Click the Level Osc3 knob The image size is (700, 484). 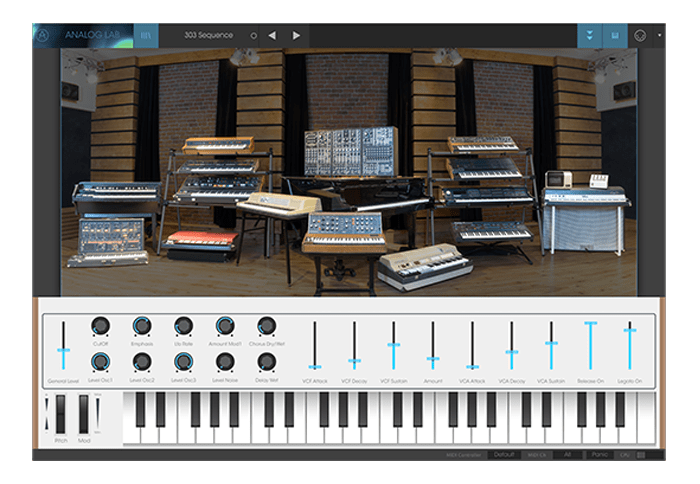183,362
